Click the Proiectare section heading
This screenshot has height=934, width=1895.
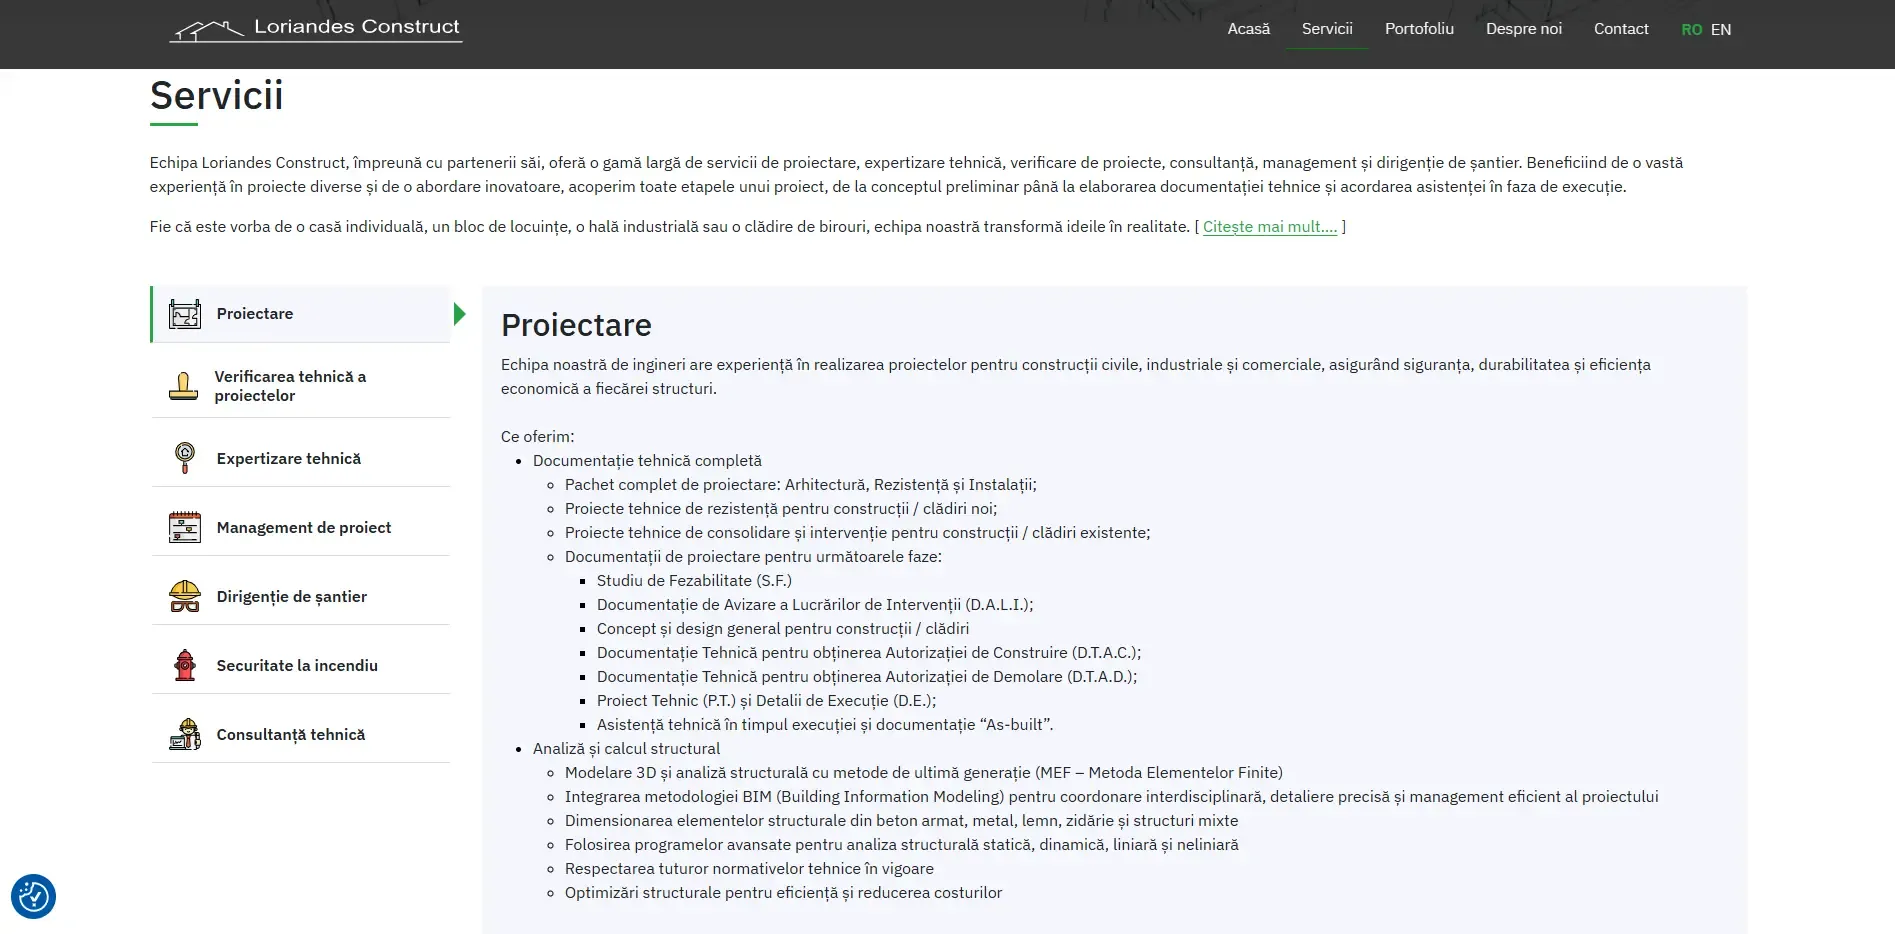pos(576,325)
